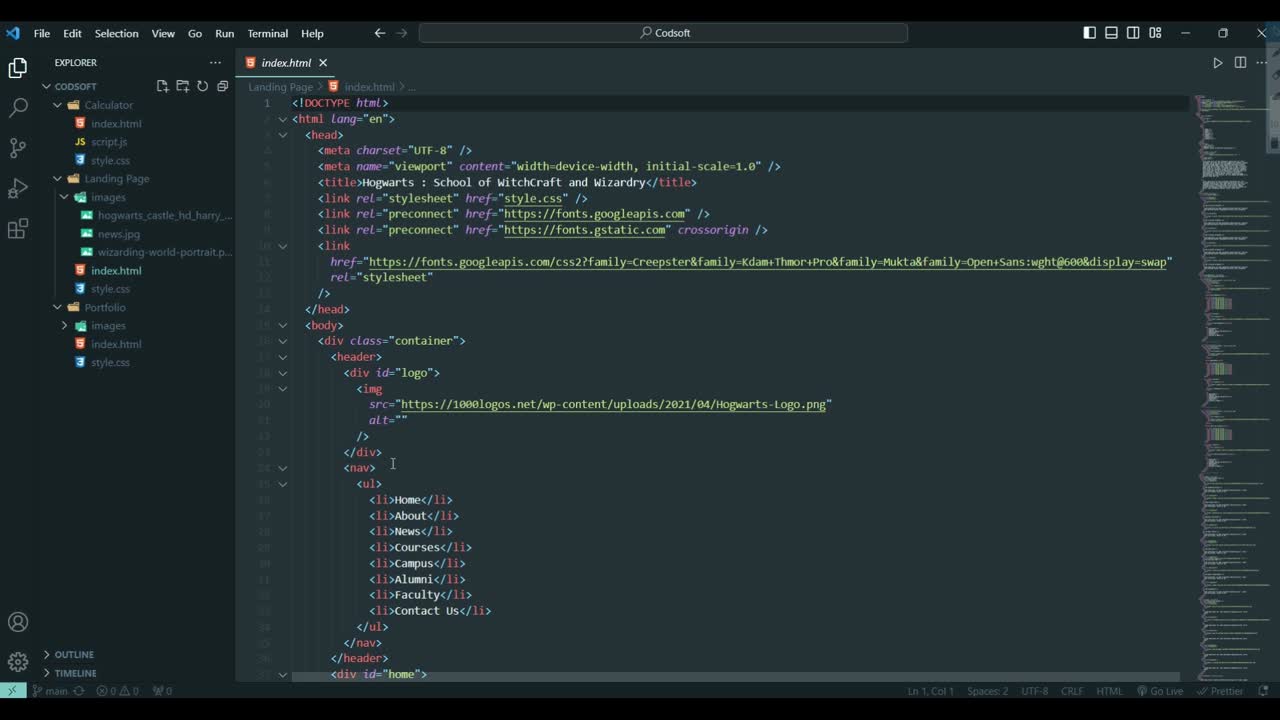Click the horizontal scrollbar under the code
Viewport: 1280px width, 720px height.
(x=735, y=677)
